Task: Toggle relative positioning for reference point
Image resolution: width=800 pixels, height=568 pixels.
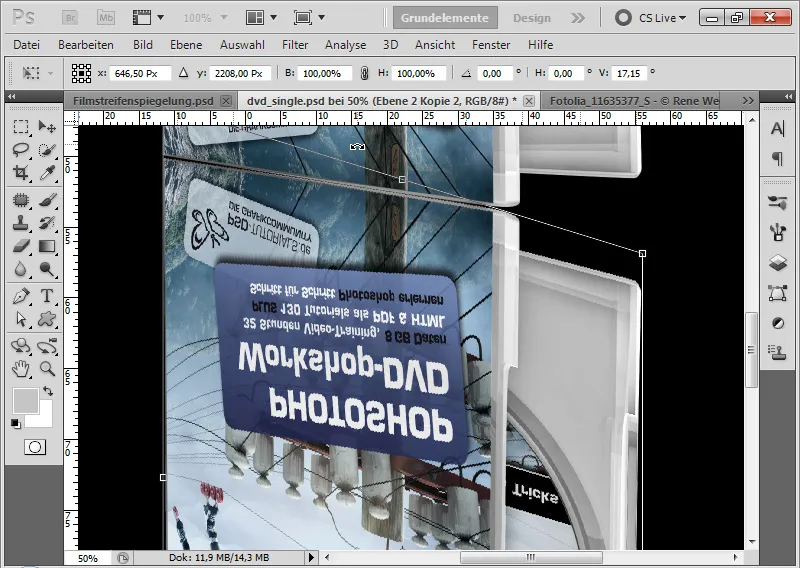Action: click(184, 73)
